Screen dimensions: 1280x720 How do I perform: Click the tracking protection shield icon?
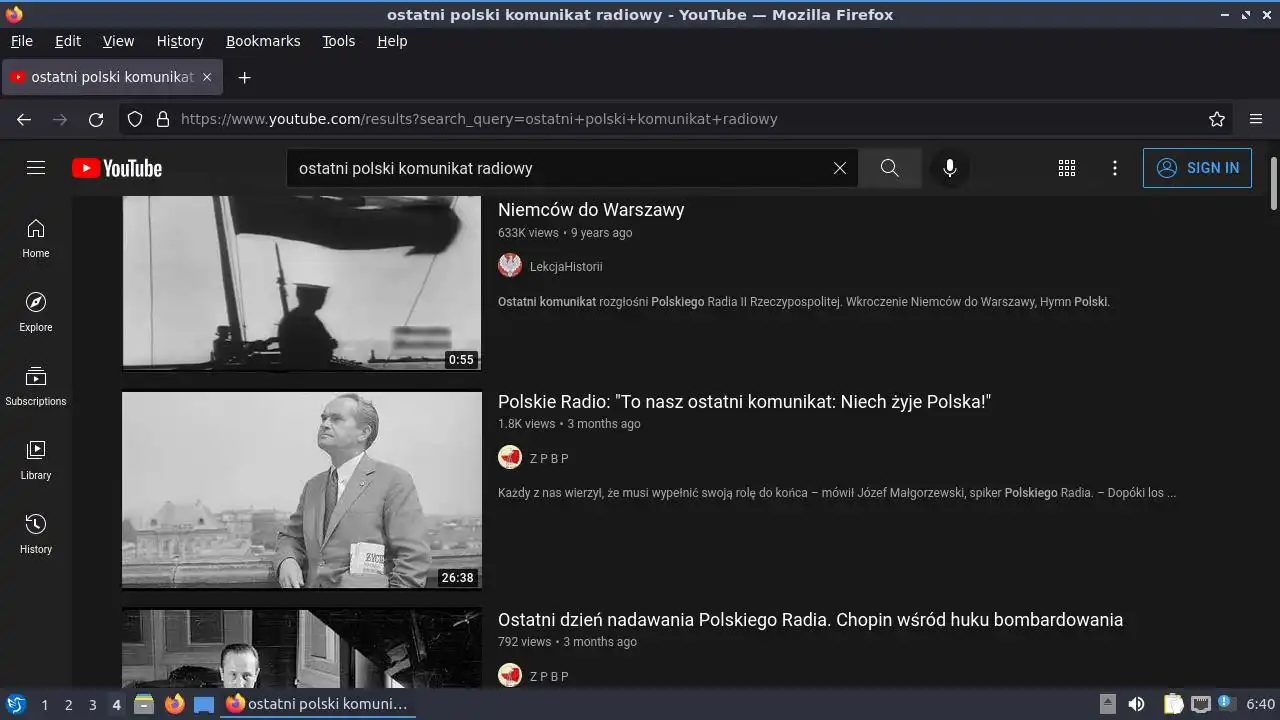(136, 119)
